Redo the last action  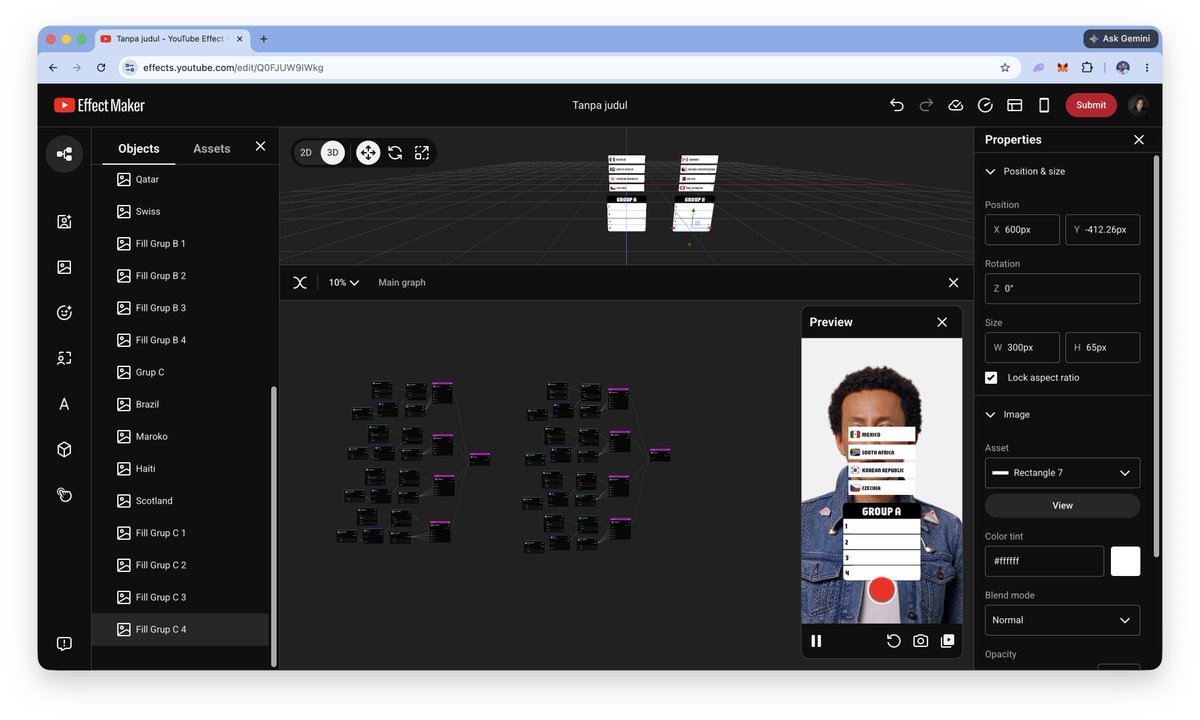pyautogui.click(x=926, y=105)
